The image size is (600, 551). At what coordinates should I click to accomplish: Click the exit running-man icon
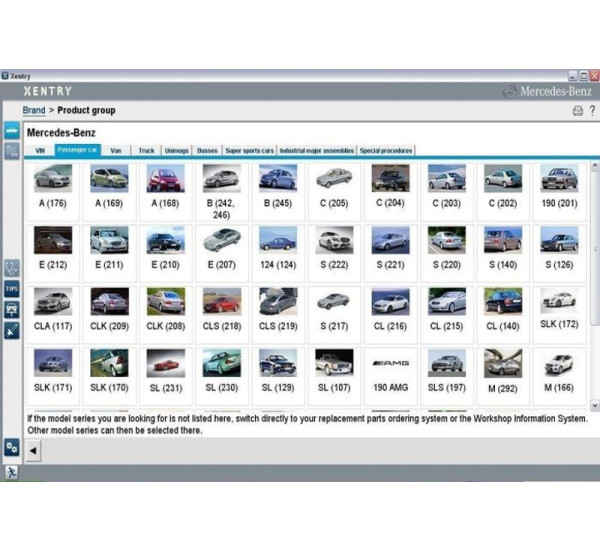[12, 472]
